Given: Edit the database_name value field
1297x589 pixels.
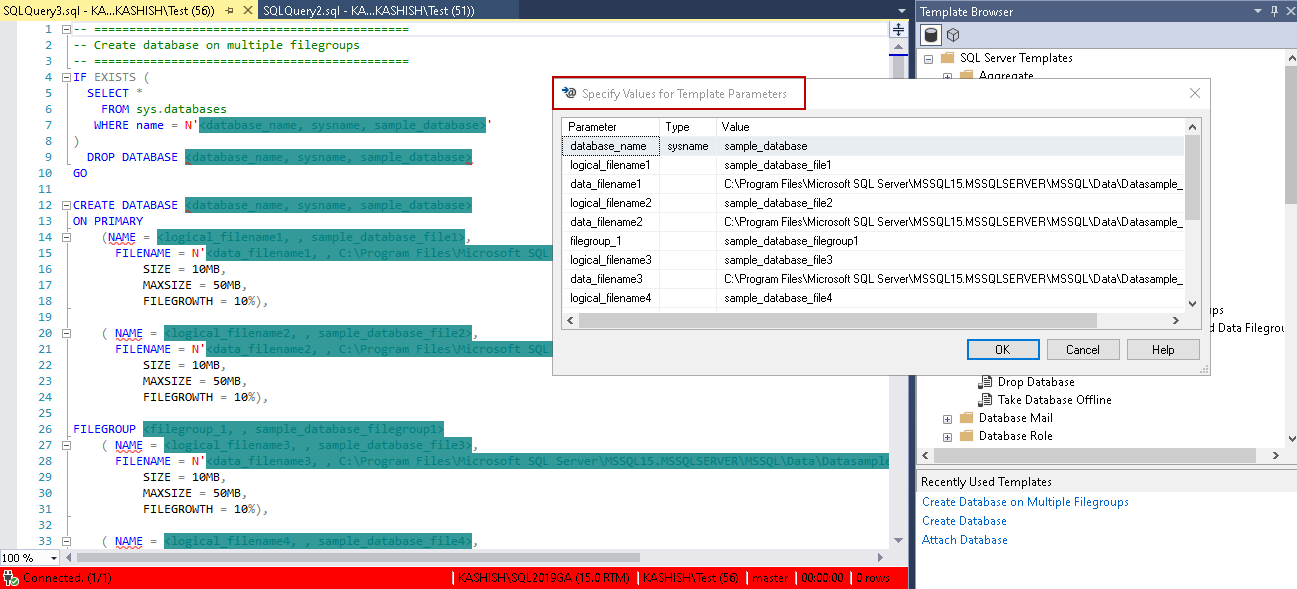Looking at the screenshot, I should coord(951,146).
